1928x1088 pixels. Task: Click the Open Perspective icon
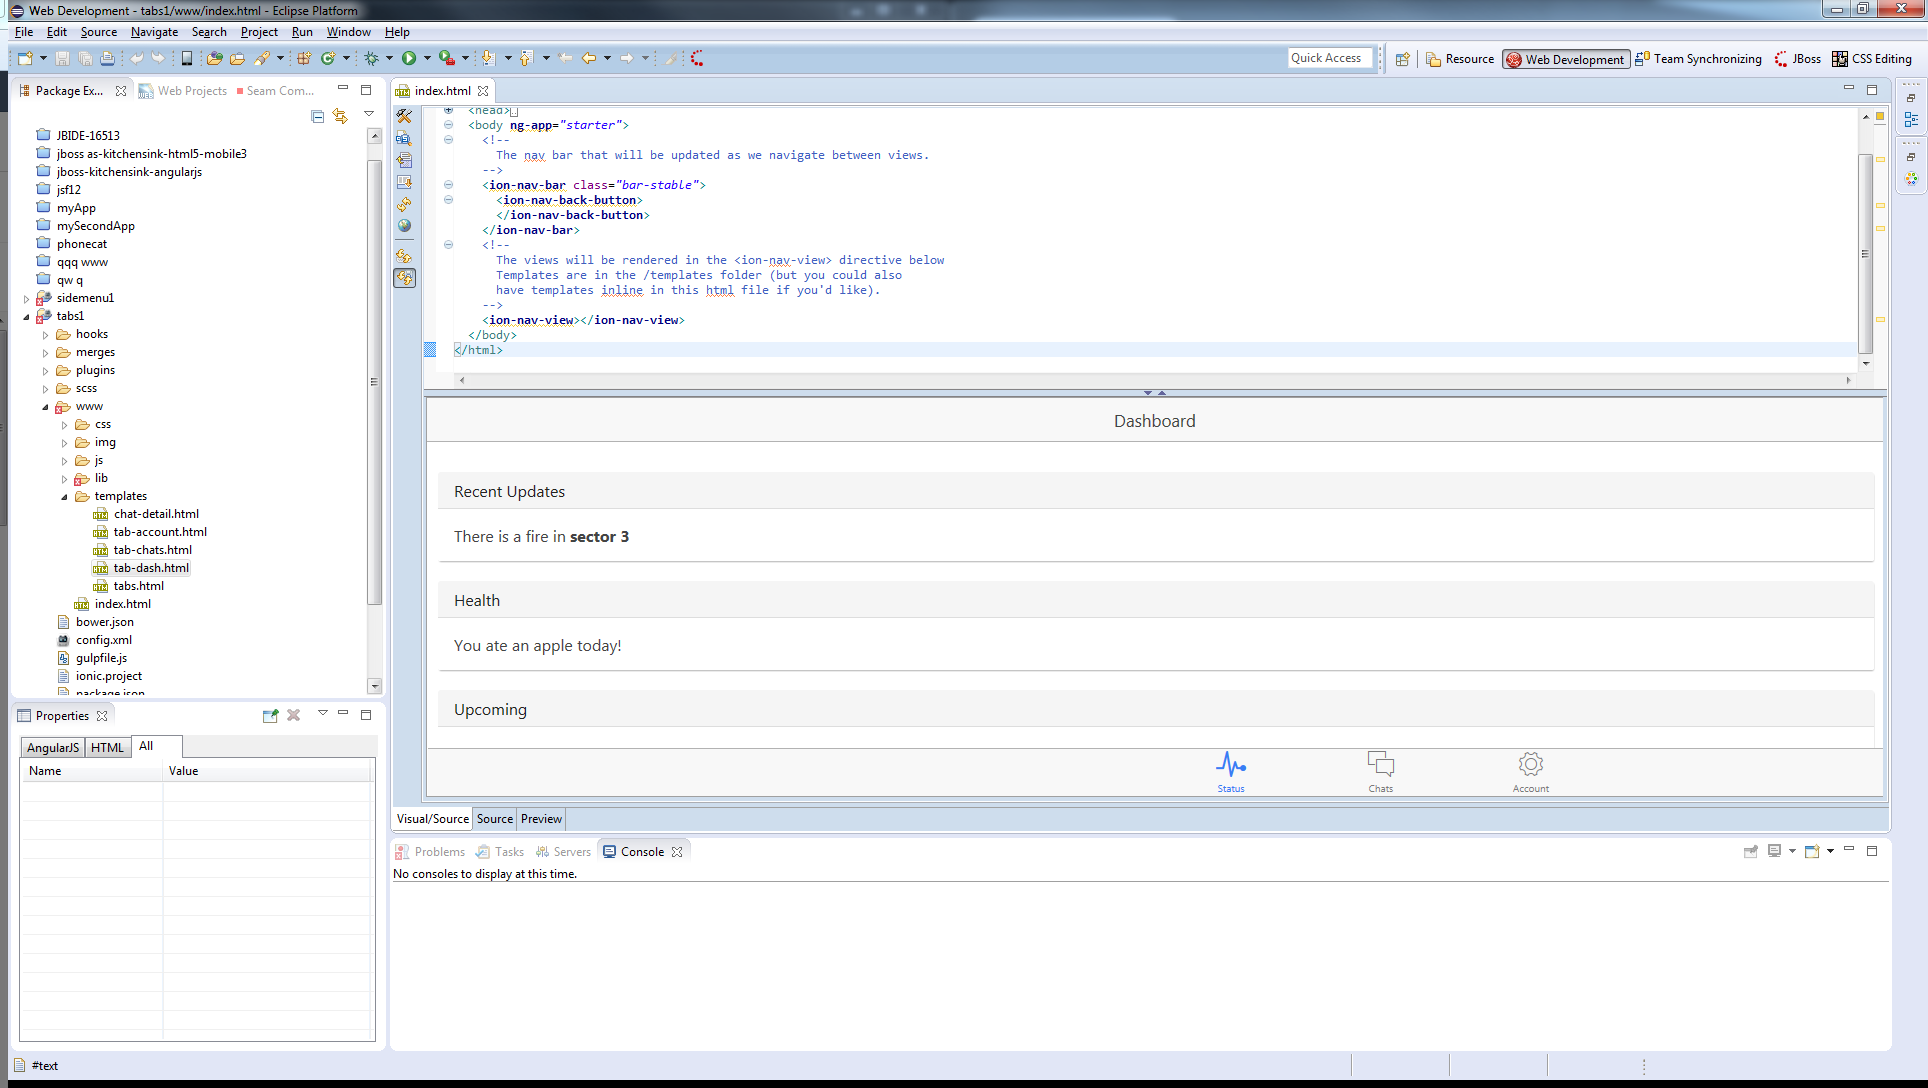click(1402, 59)
